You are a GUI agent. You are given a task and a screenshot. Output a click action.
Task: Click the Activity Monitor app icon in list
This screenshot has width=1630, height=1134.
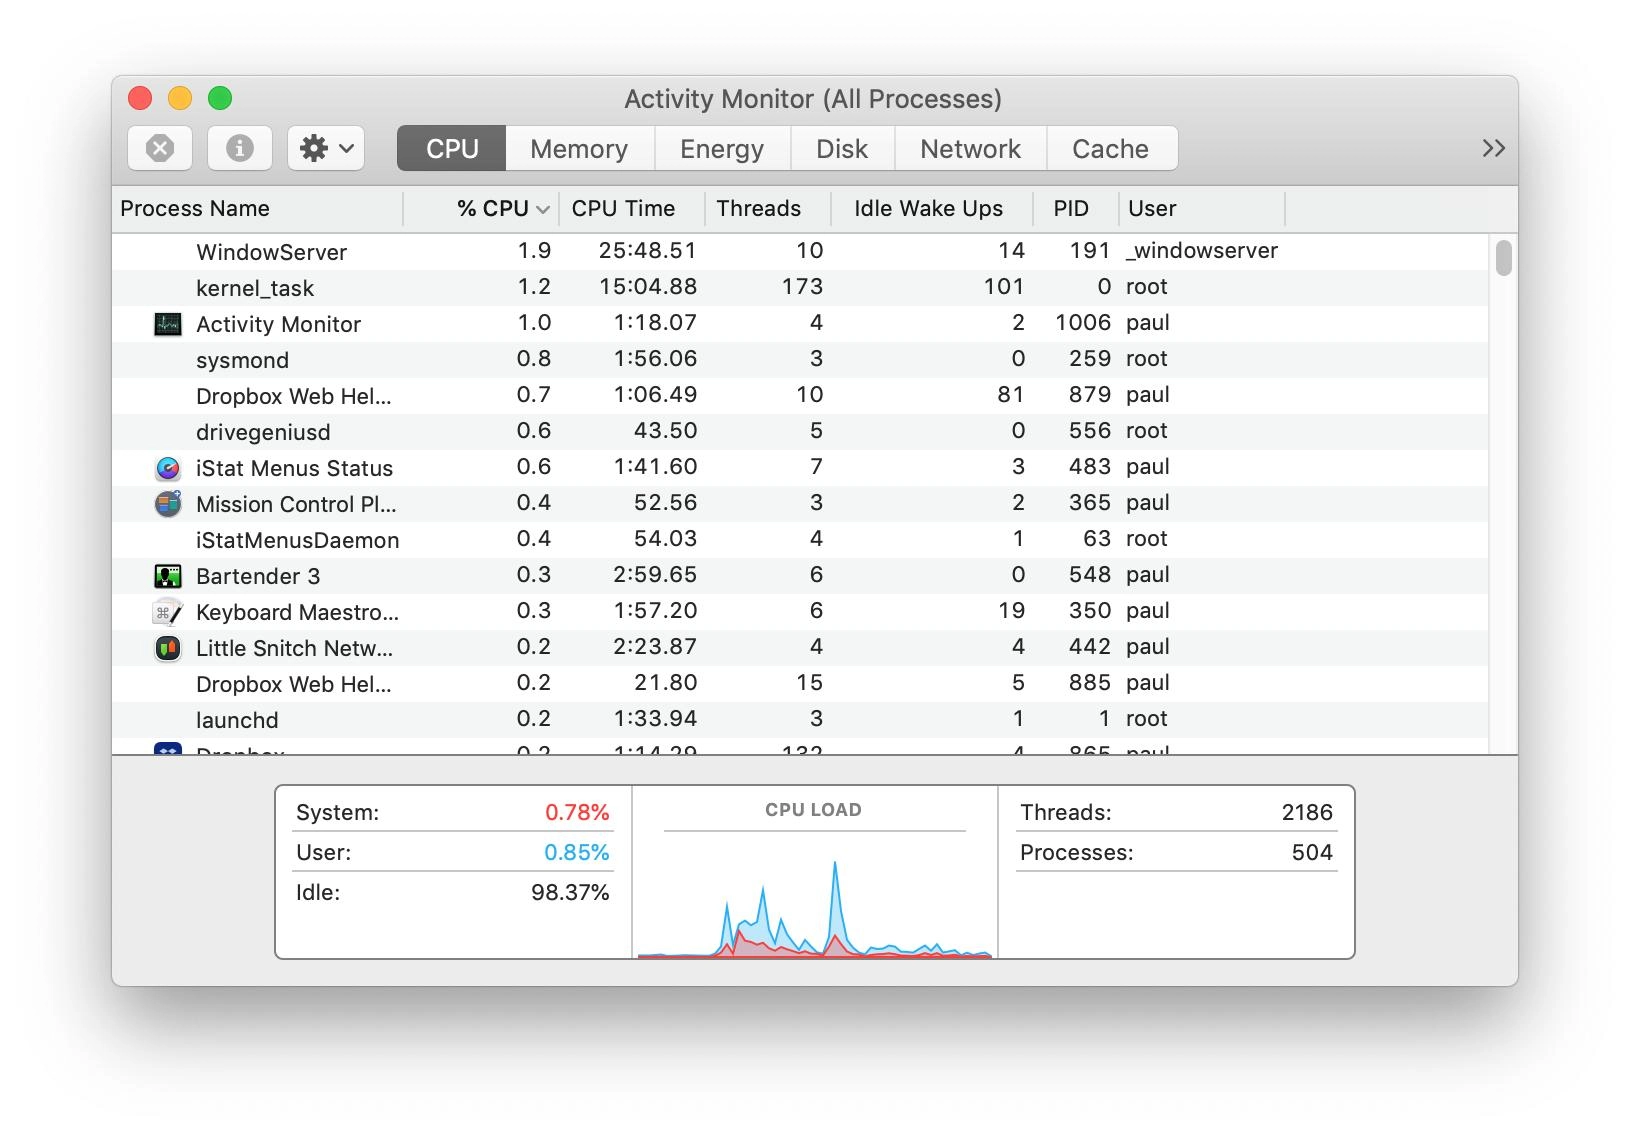(167, 324)
